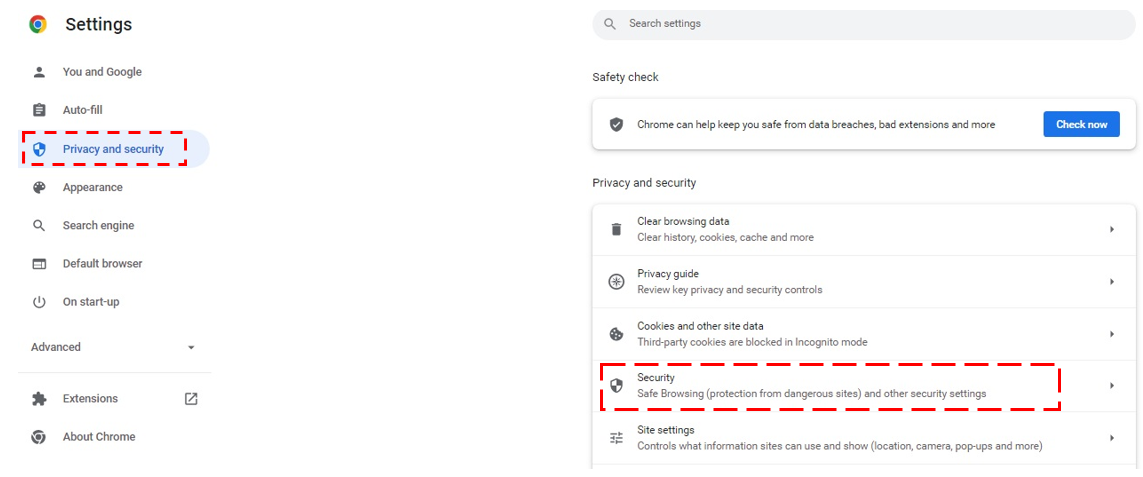Click the palette icon beside Appearance
This screenshot has width=1143, height=477.
coord(39,187)
